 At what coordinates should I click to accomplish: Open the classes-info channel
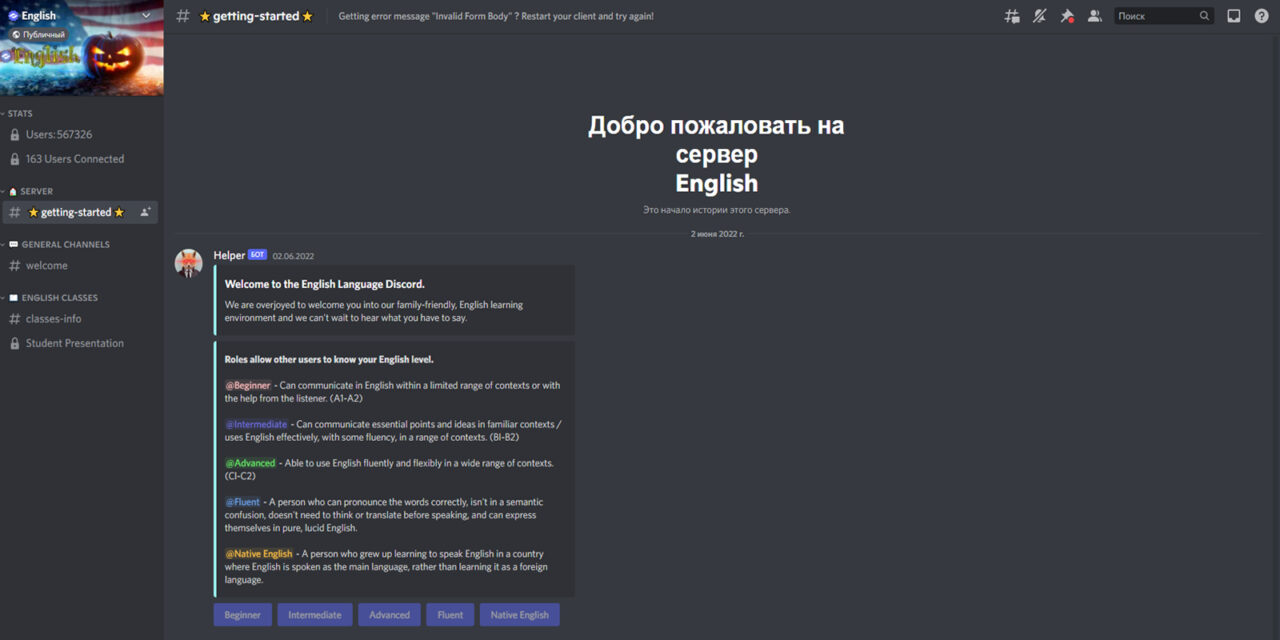[53, 318]
